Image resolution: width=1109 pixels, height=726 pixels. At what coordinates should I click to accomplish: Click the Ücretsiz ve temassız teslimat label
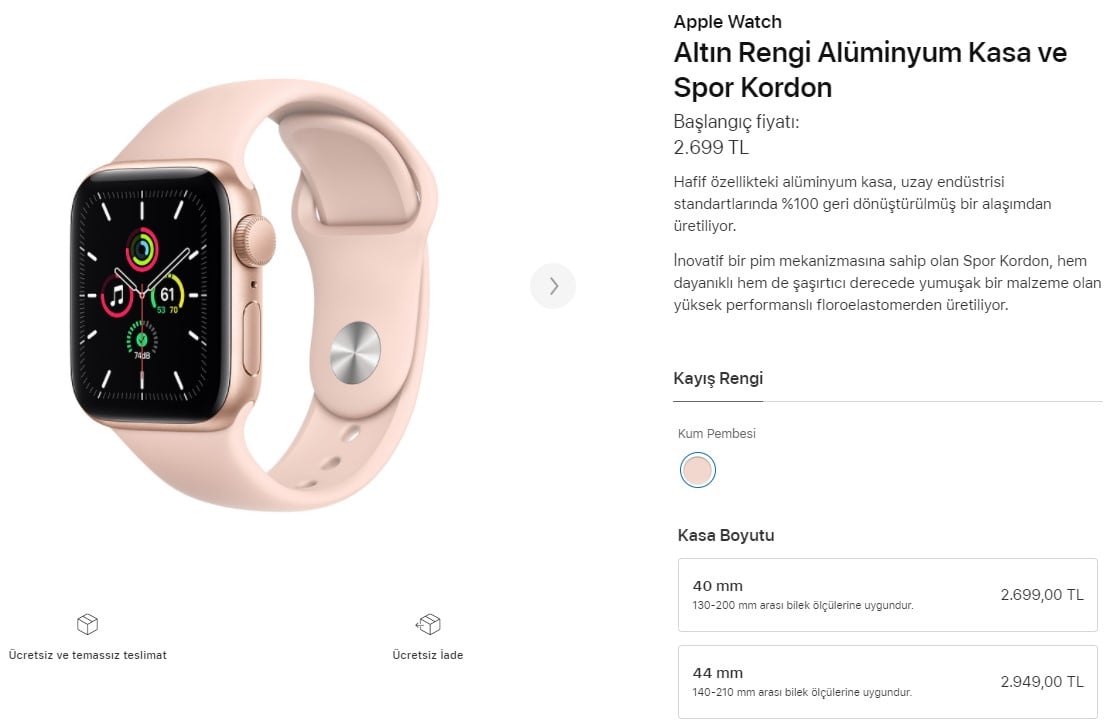pos(88,655)
